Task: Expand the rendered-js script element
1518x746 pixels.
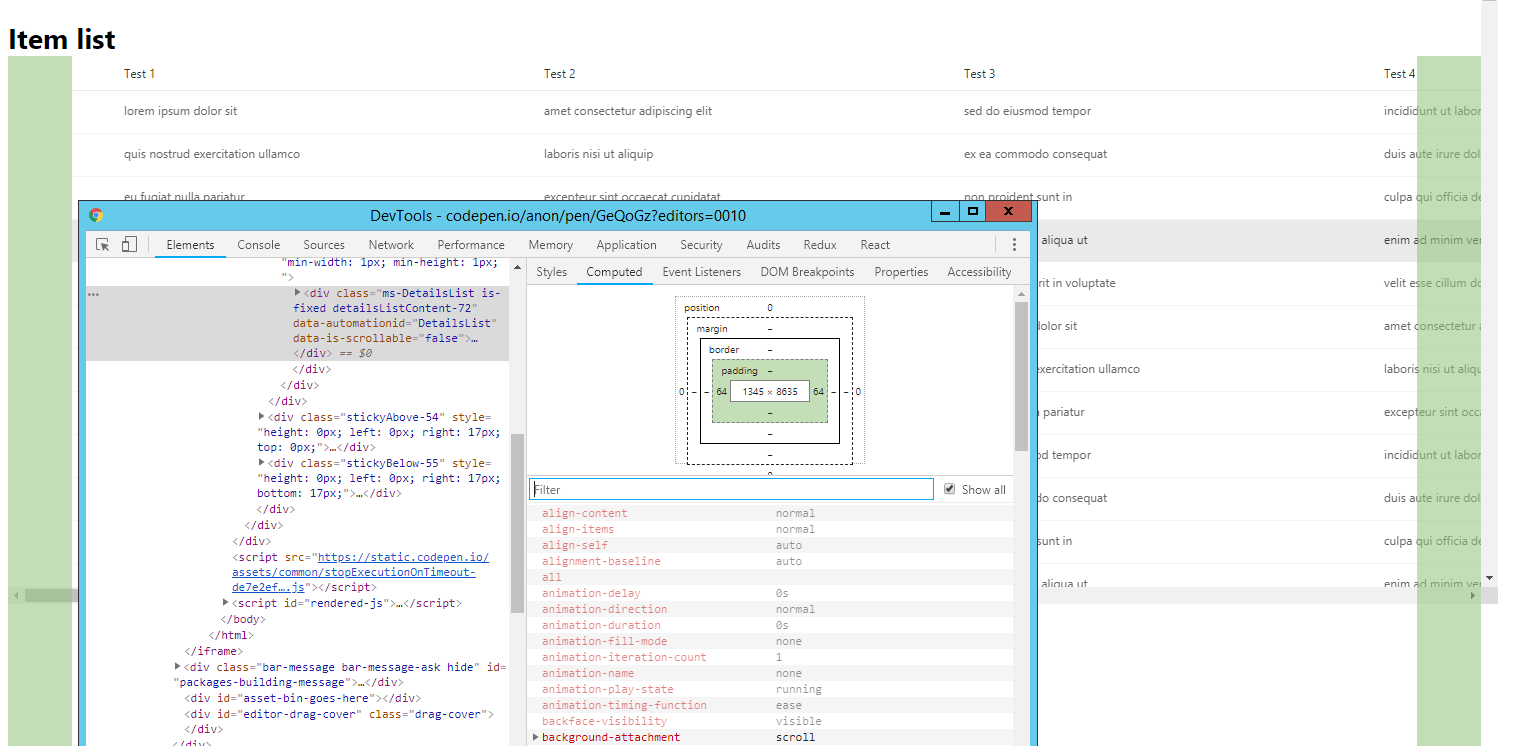Action: click(225, 603)
